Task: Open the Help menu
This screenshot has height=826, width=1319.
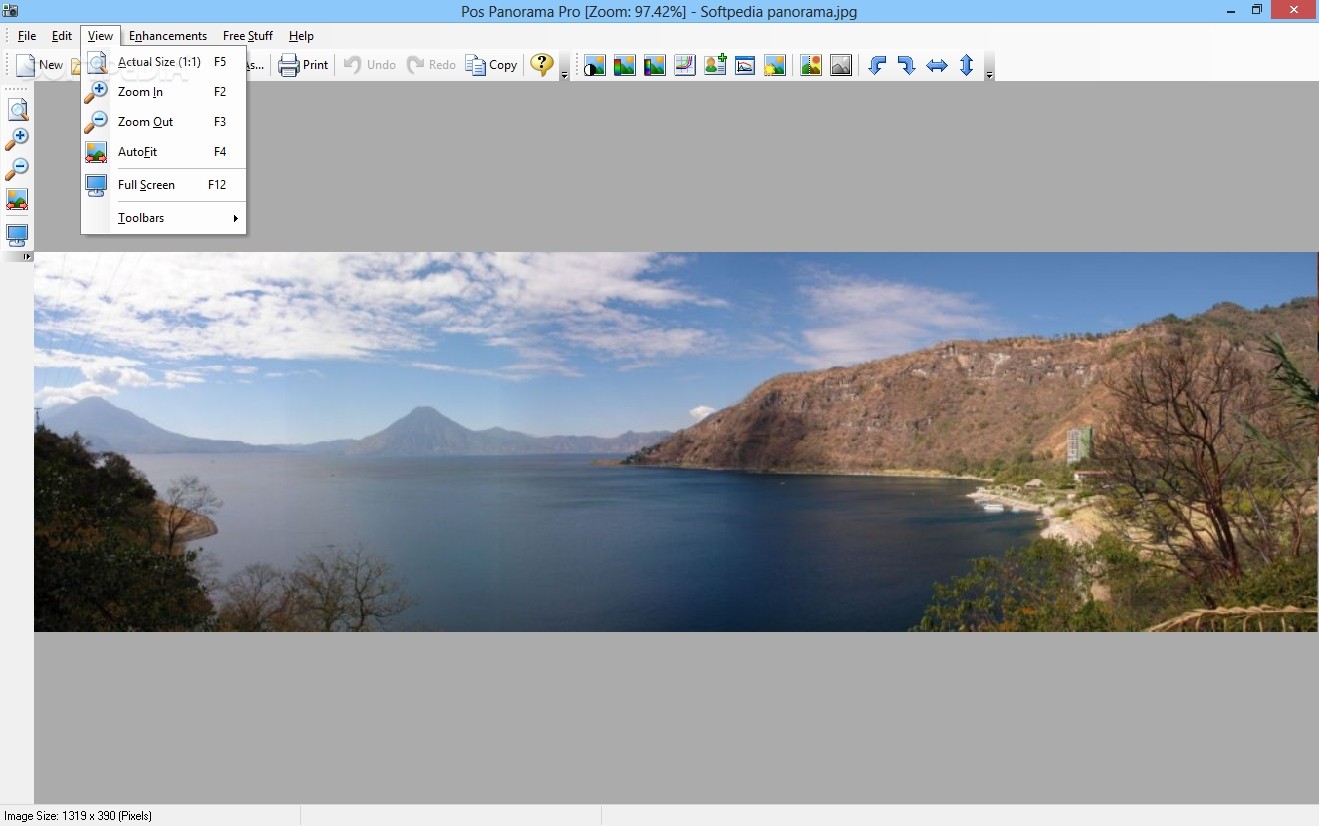Action: click(301, 36)
